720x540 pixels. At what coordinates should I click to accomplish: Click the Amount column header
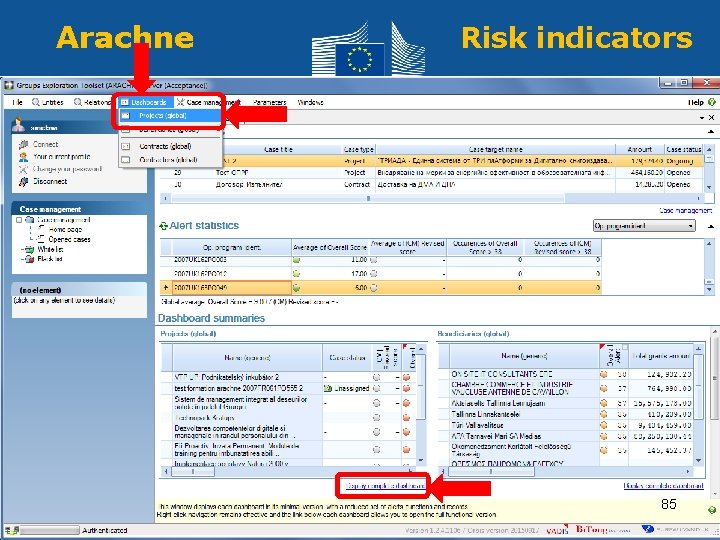[x=640, y=150]
